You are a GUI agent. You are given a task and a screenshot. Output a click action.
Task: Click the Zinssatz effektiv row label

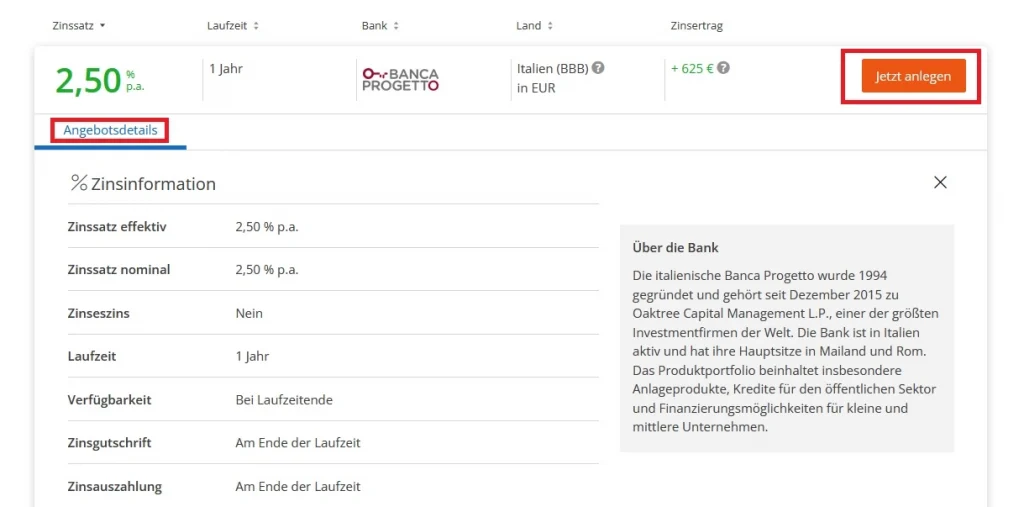pyautogui.click(x=117, y=227)
